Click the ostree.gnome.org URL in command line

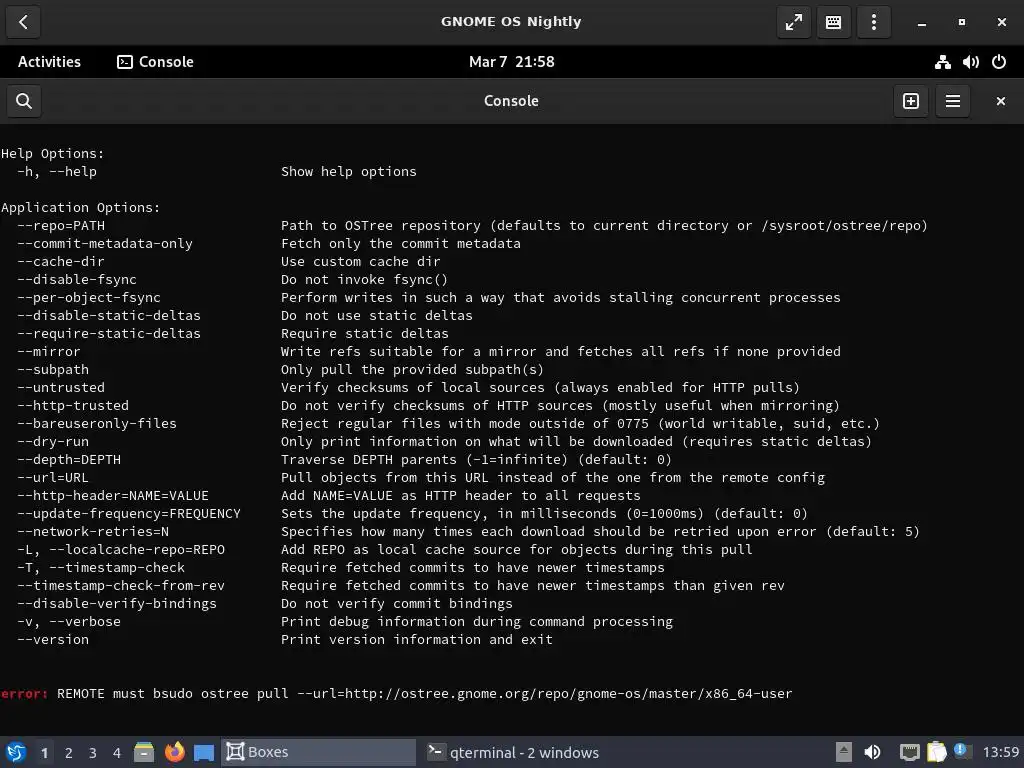568,694
